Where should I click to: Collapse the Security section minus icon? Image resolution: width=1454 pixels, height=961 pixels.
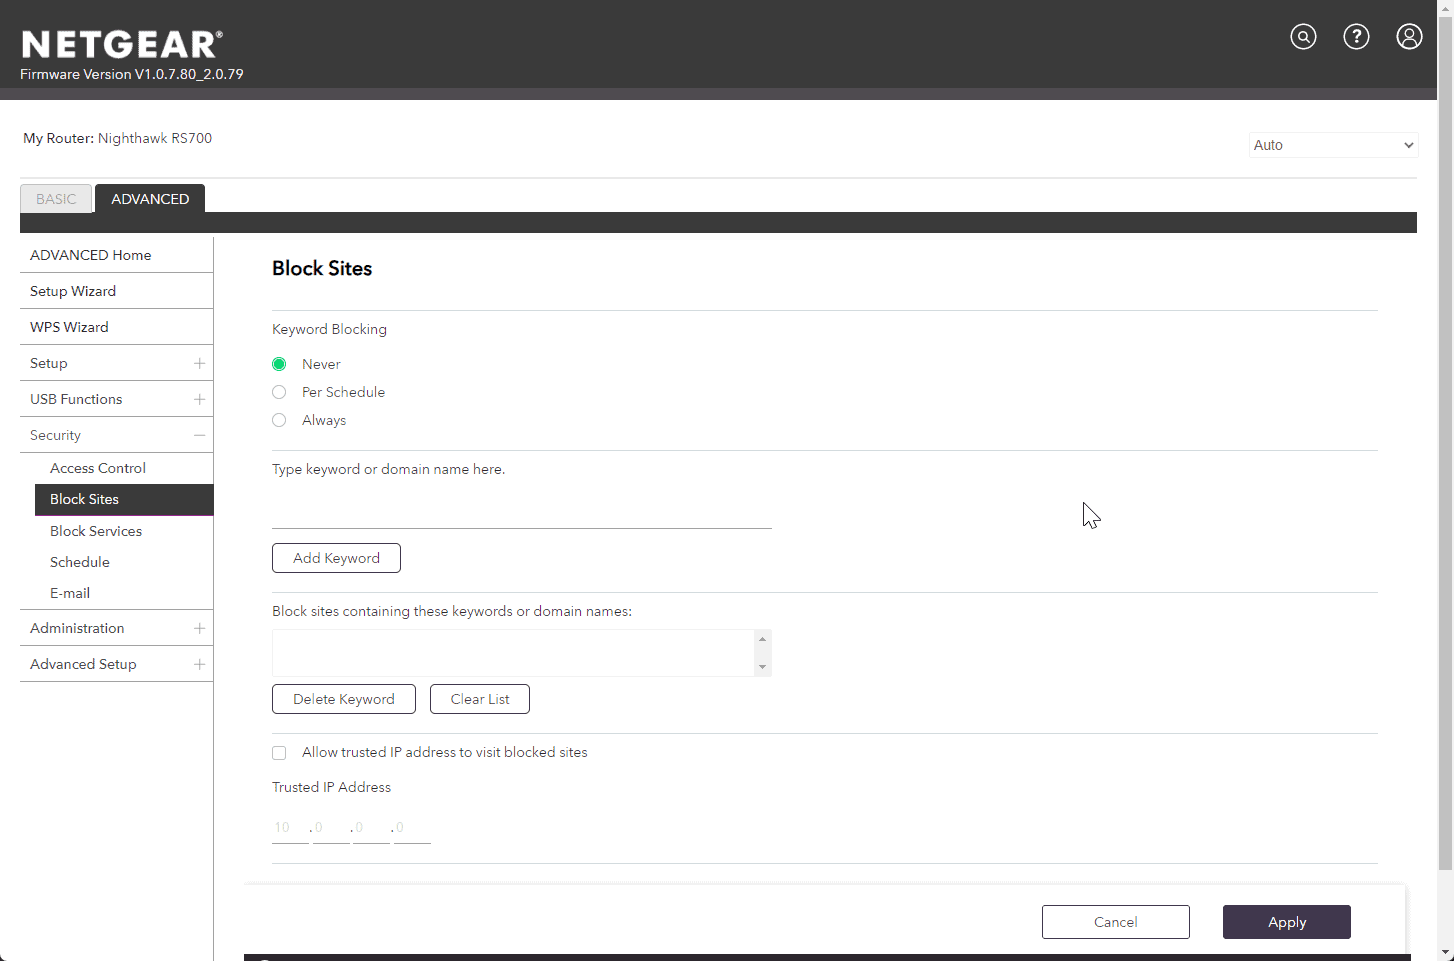199,435
